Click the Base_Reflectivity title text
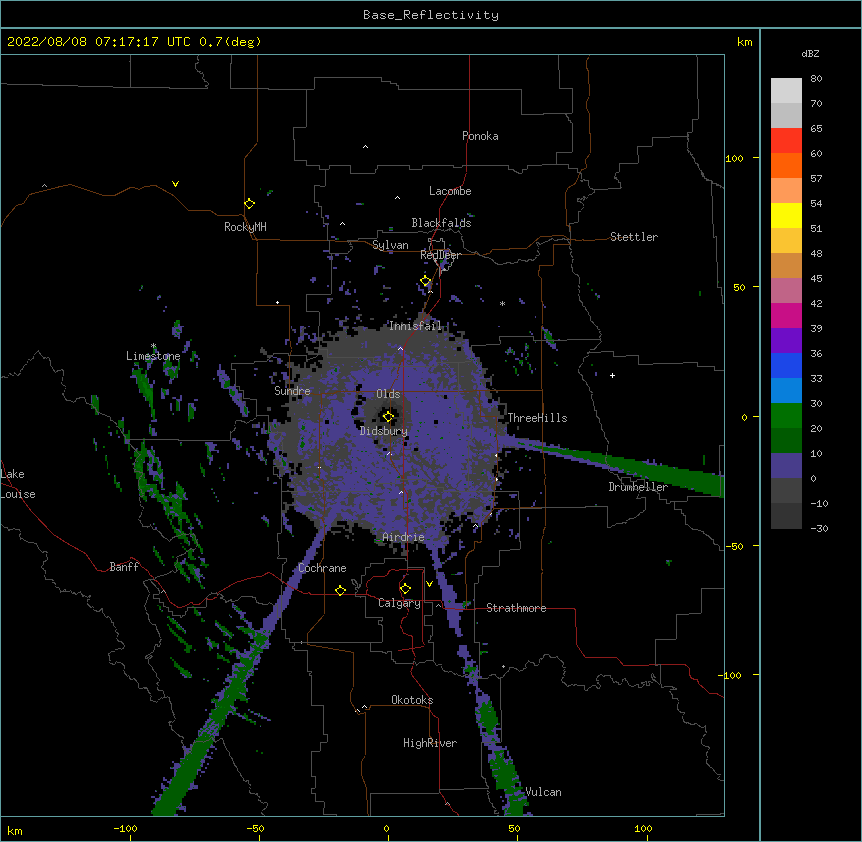Screen dimensions: 862x842 tap(431, 15)
